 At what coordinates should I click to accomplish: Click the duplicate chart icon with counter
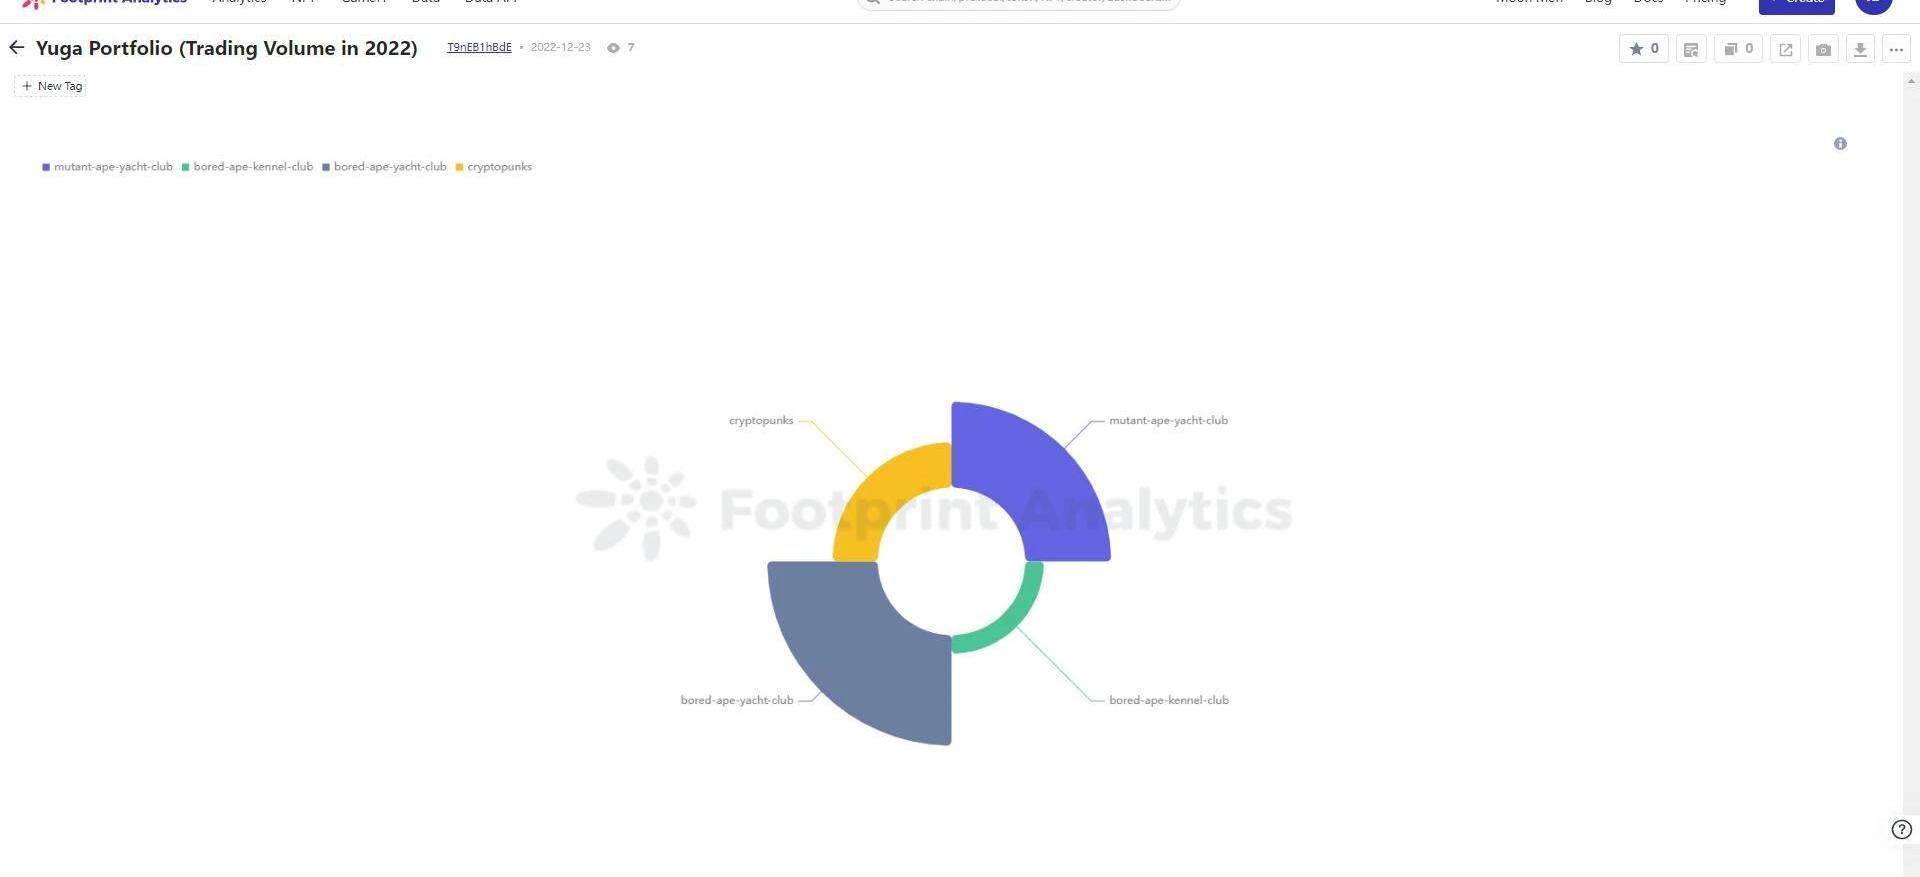(1737, 49)
